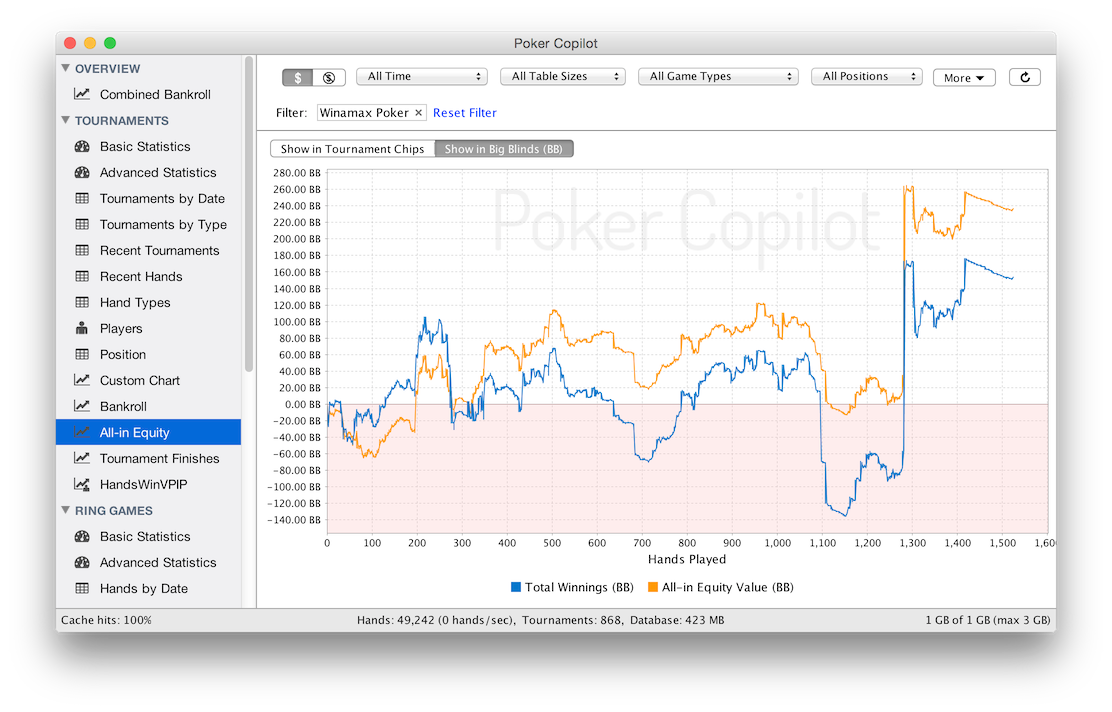Image resolution: width=1112 pixels, height=712 pixels.
Task: Collapse the OVERVIEW section
Action: 66,68
